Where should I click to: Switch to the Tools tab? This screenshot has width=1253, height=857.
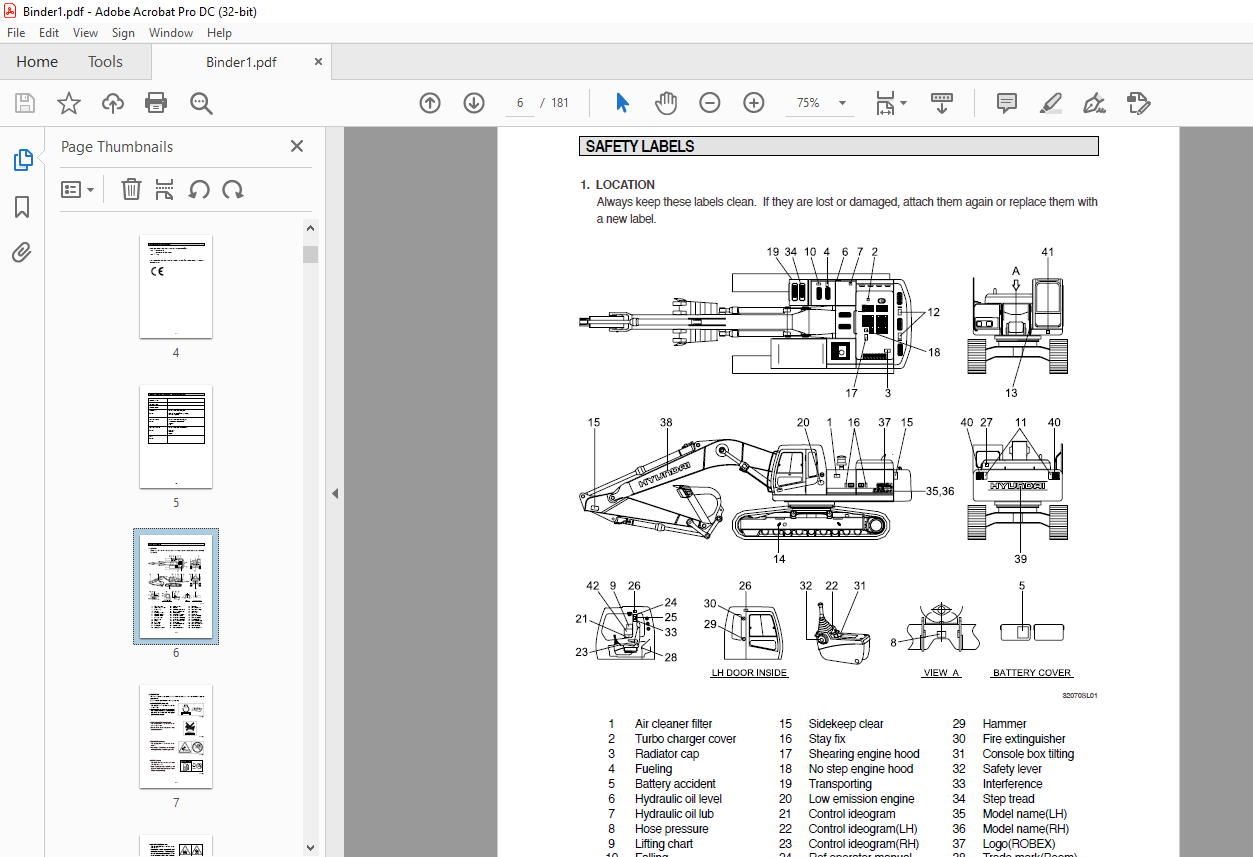click(x=105, y=62)
